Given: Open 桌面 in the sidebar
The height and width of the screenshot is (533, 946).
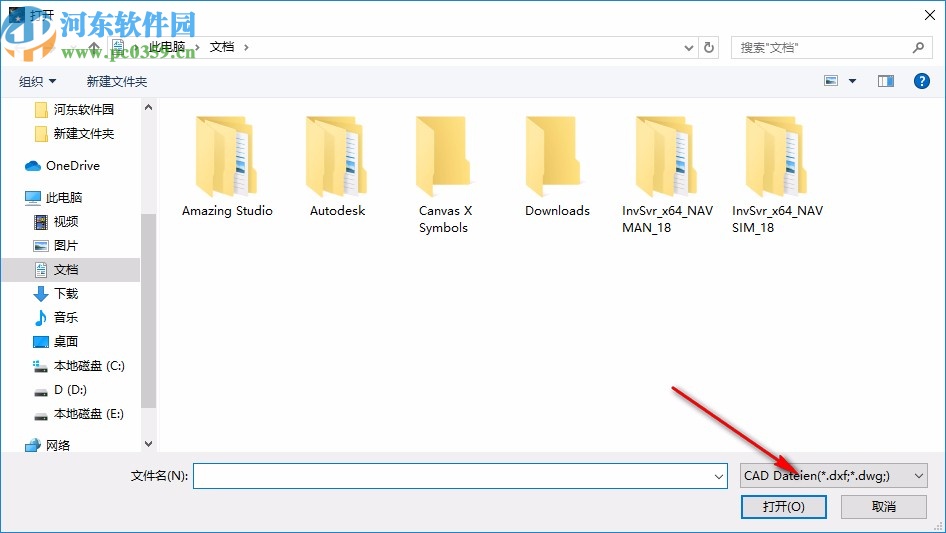Looking at the screenshot, I should [56, 342].
